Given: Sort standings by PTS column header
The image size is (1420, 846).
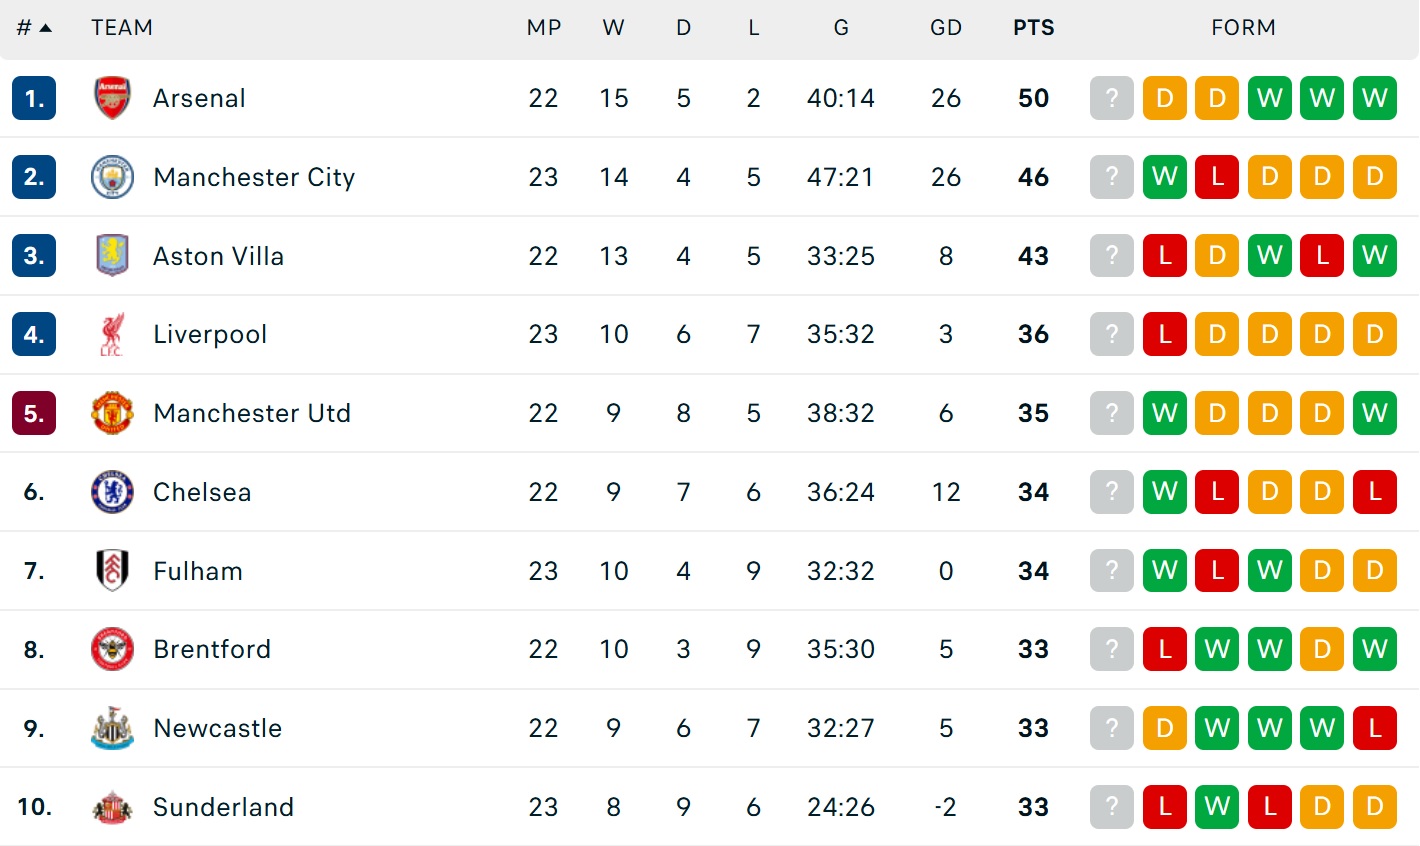Looking at the screenshot, I should (x=1033, y=28).
